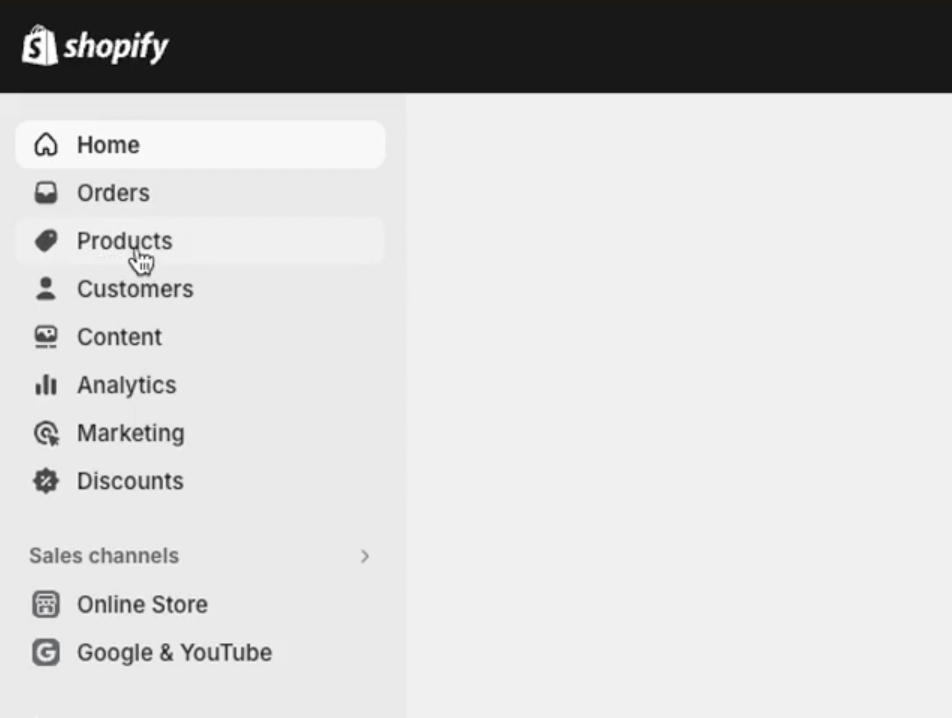Select the Marketing target icon

pos(46,433)
